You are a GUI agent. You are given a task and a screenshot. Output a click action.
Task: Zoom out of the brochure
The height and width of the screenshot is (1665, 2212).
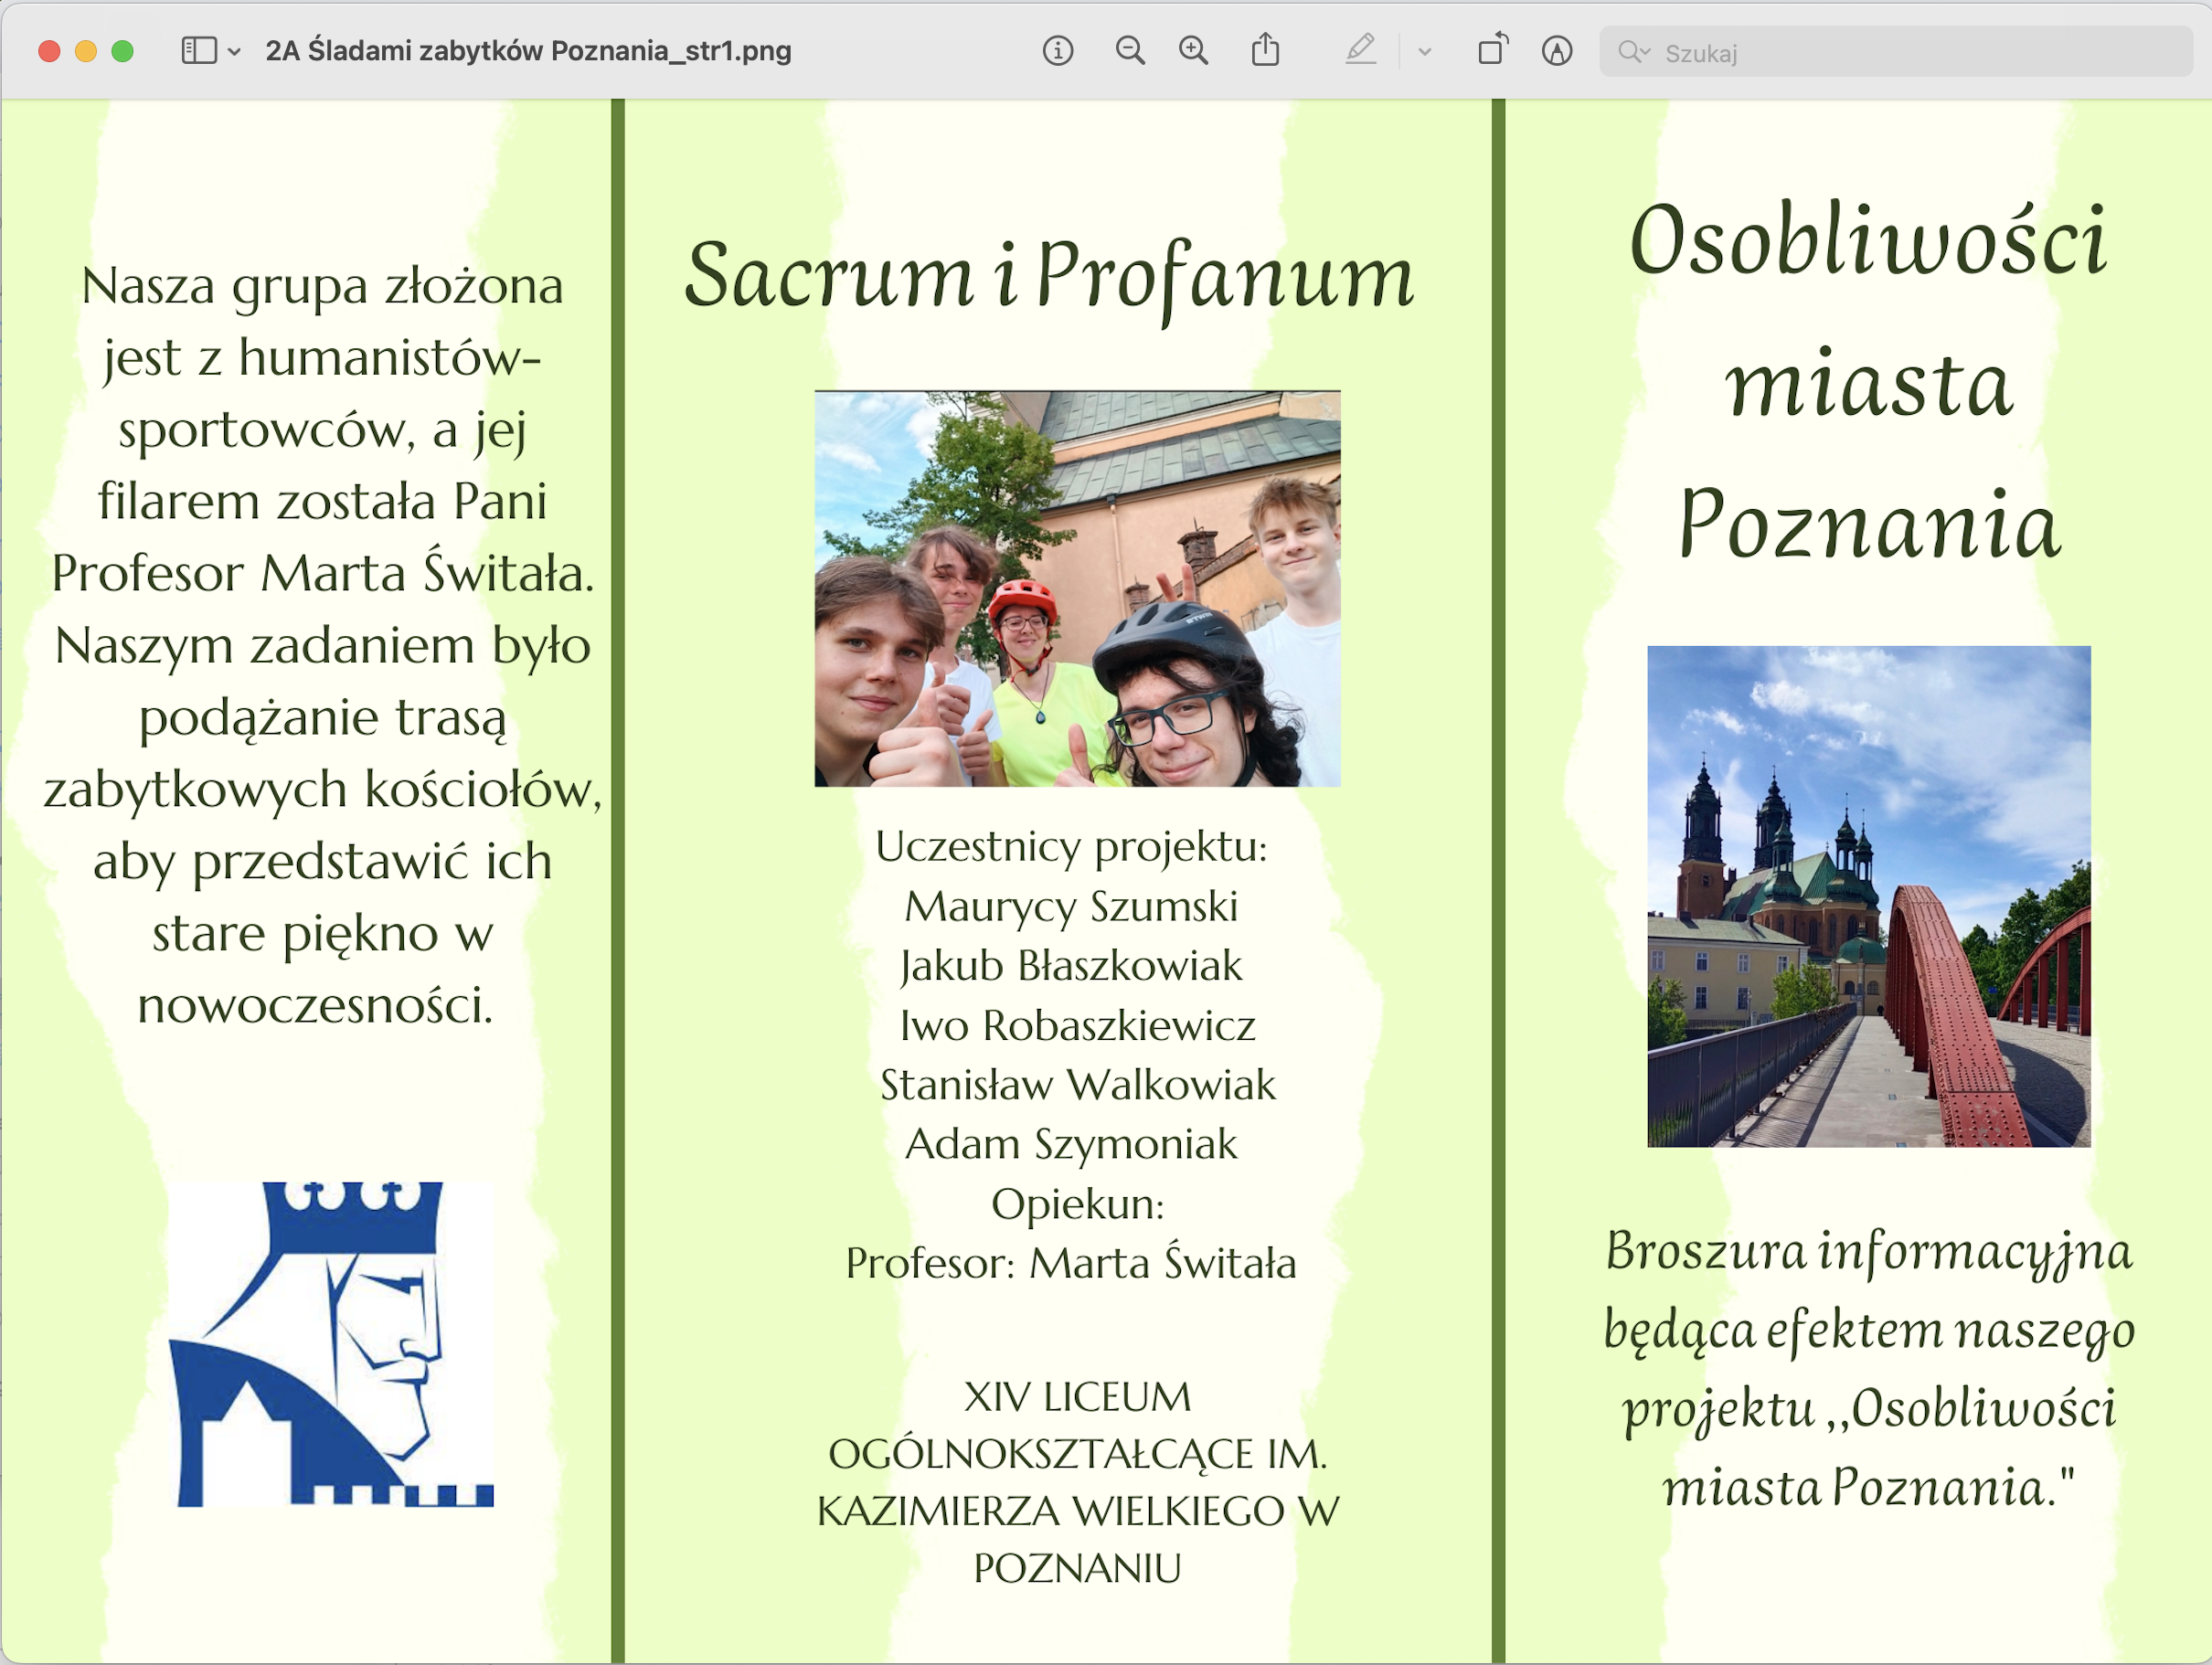[1129, 51]
